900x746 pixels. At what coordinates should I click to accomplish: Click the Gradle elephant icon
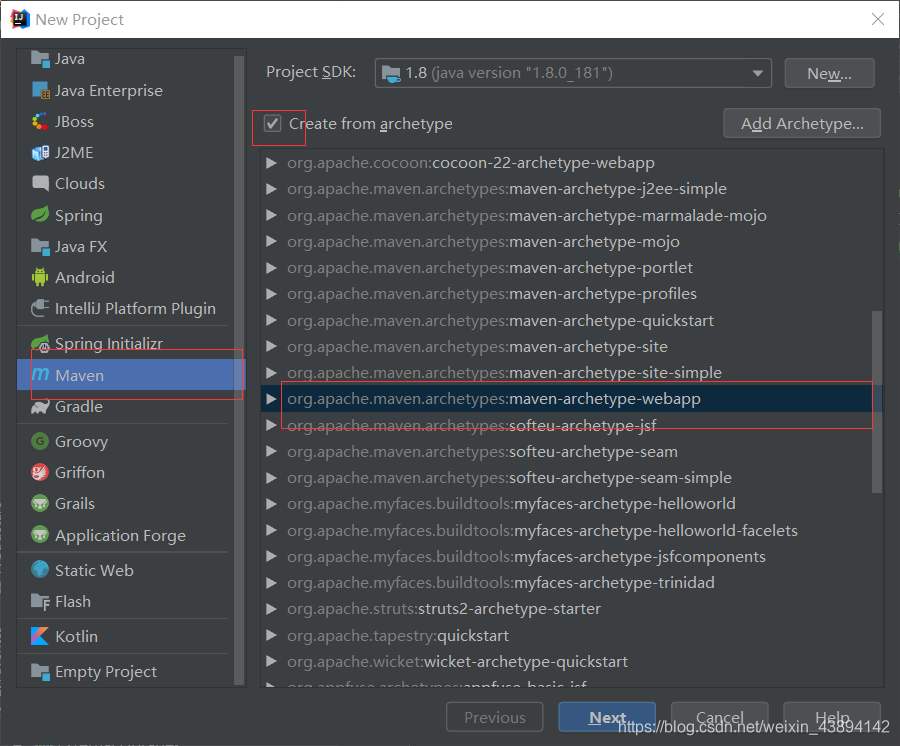tap(40, 406)
